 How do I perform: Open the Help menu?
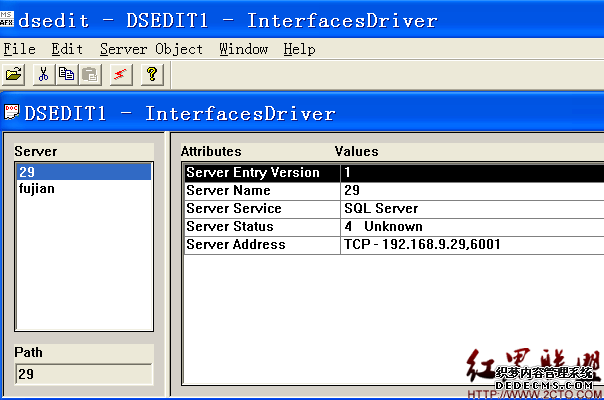tap(299, 49)
